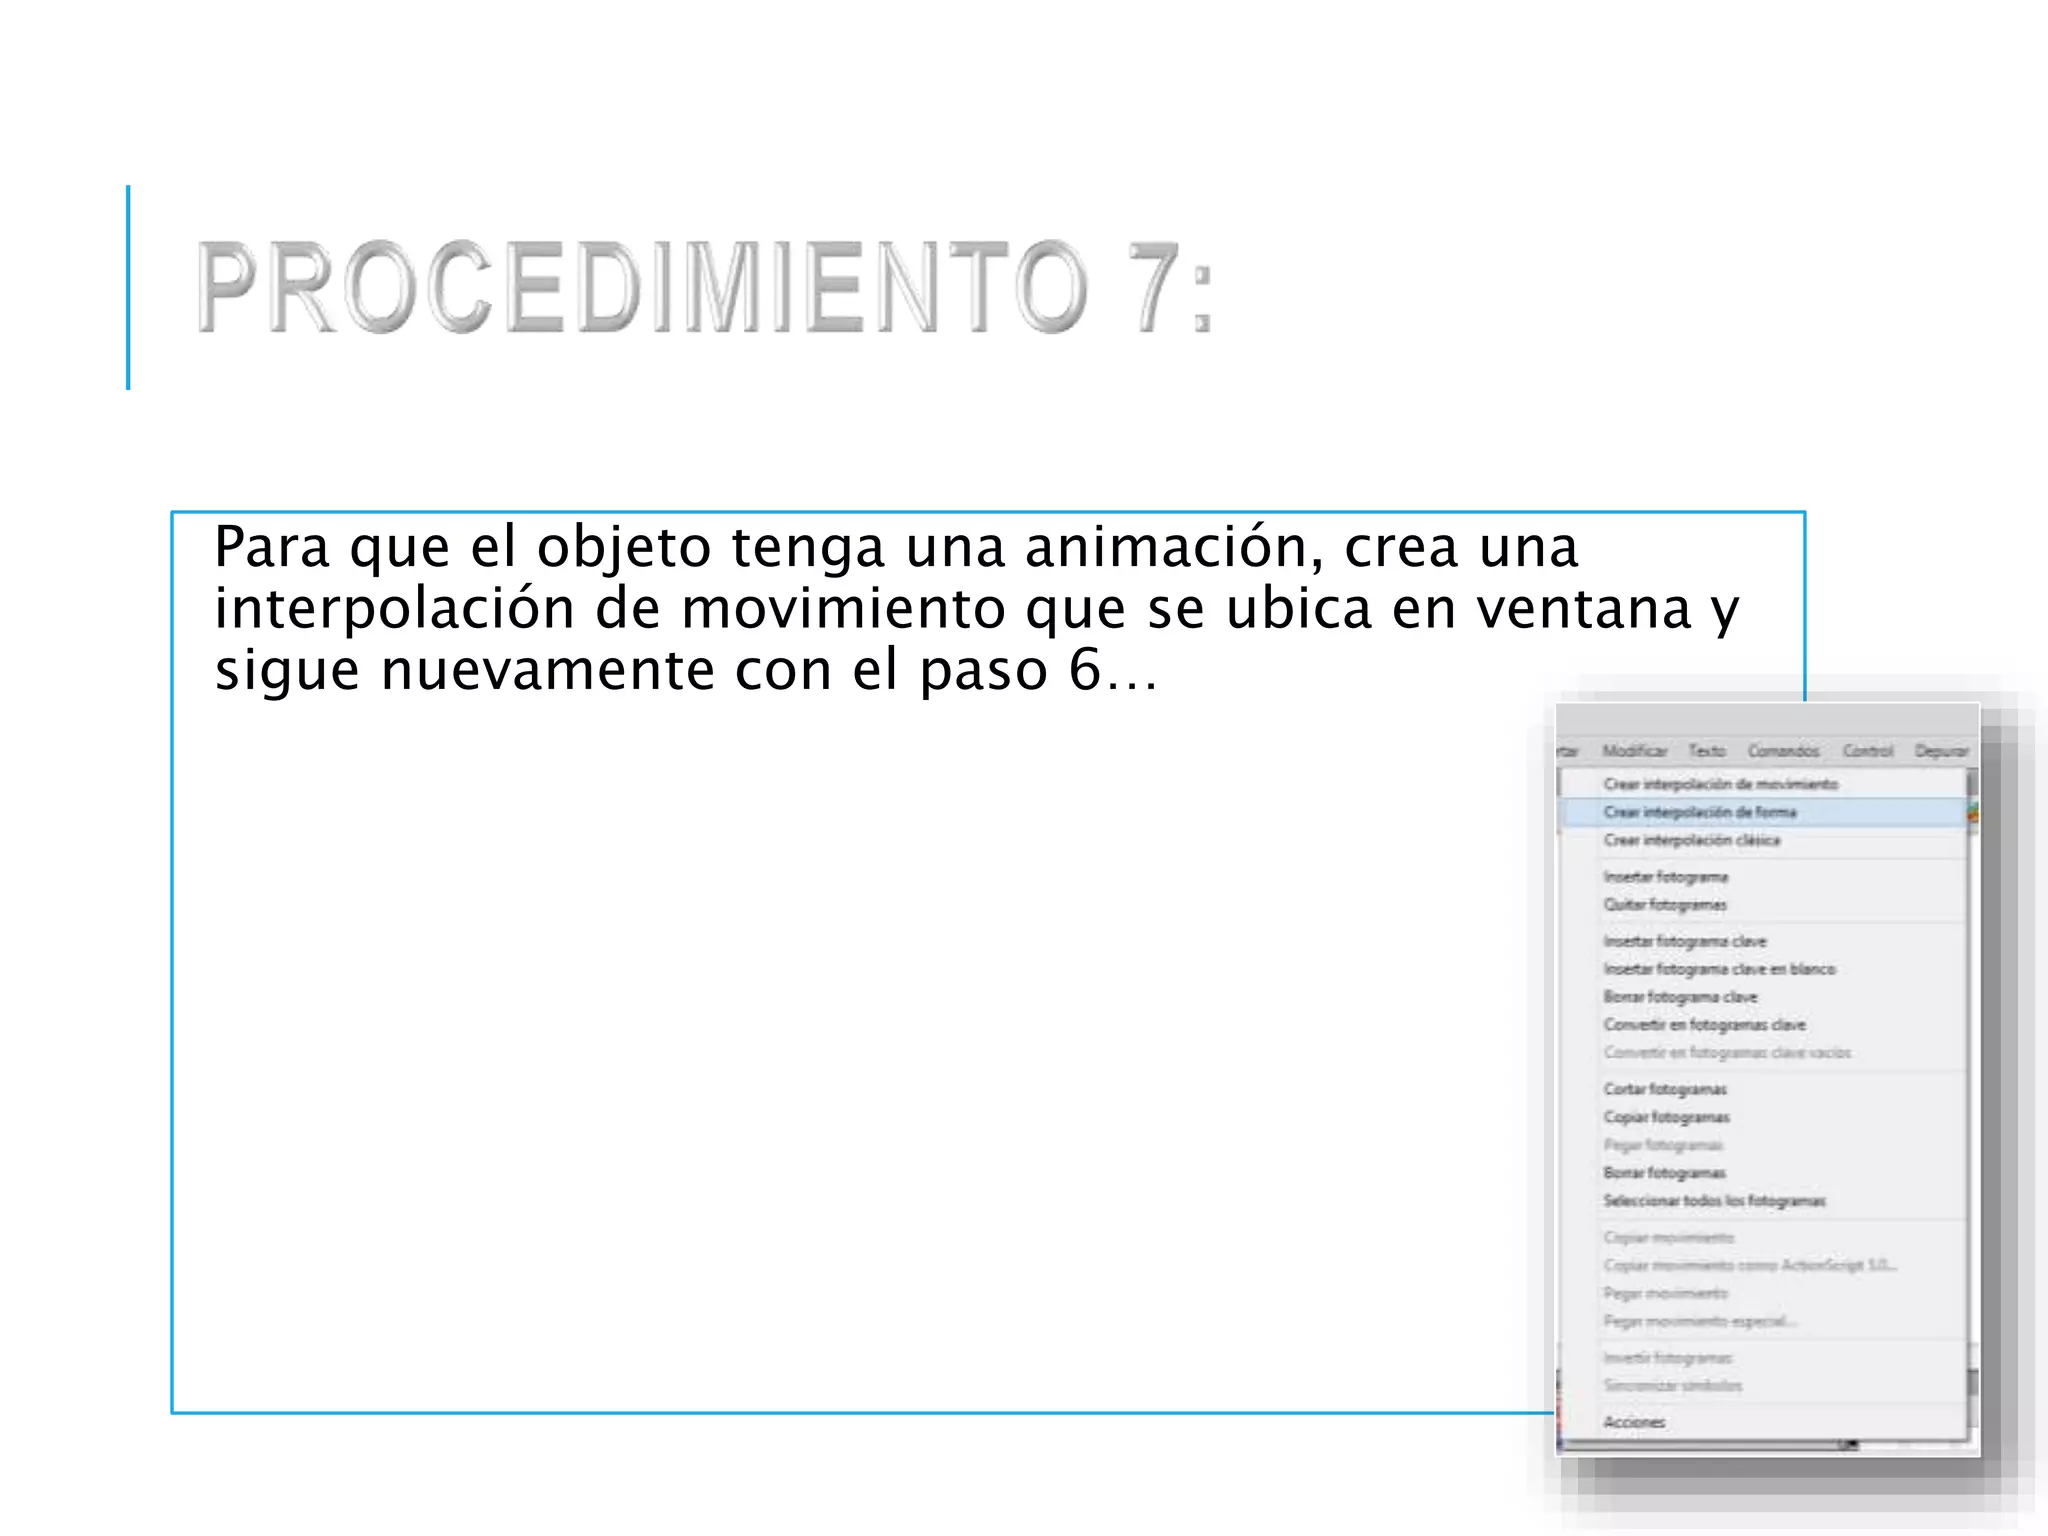This screenshot has width=2048, height=1536.
Task: Select Borrar fotogramas entry
Action: tap(1763, 1173)
